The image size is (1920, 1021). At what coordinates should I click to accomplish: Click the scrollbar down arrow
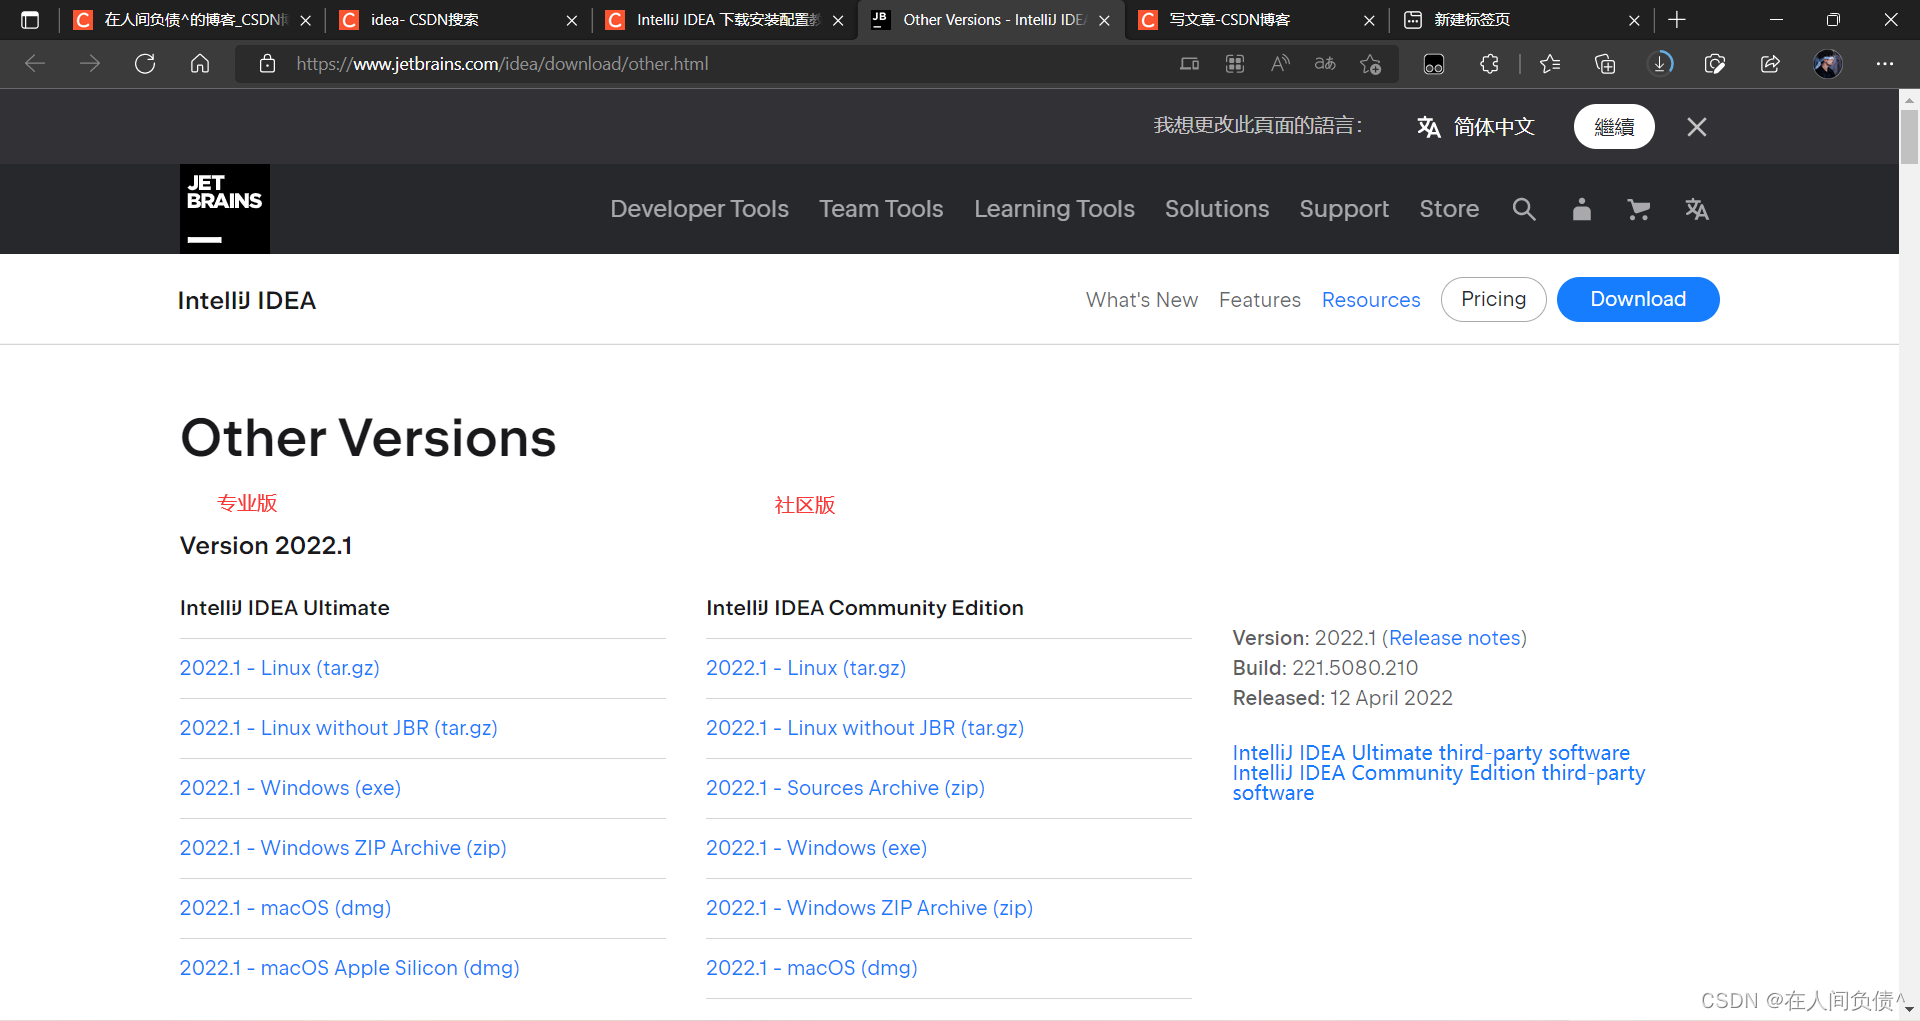click(x=1909, y=1010)
